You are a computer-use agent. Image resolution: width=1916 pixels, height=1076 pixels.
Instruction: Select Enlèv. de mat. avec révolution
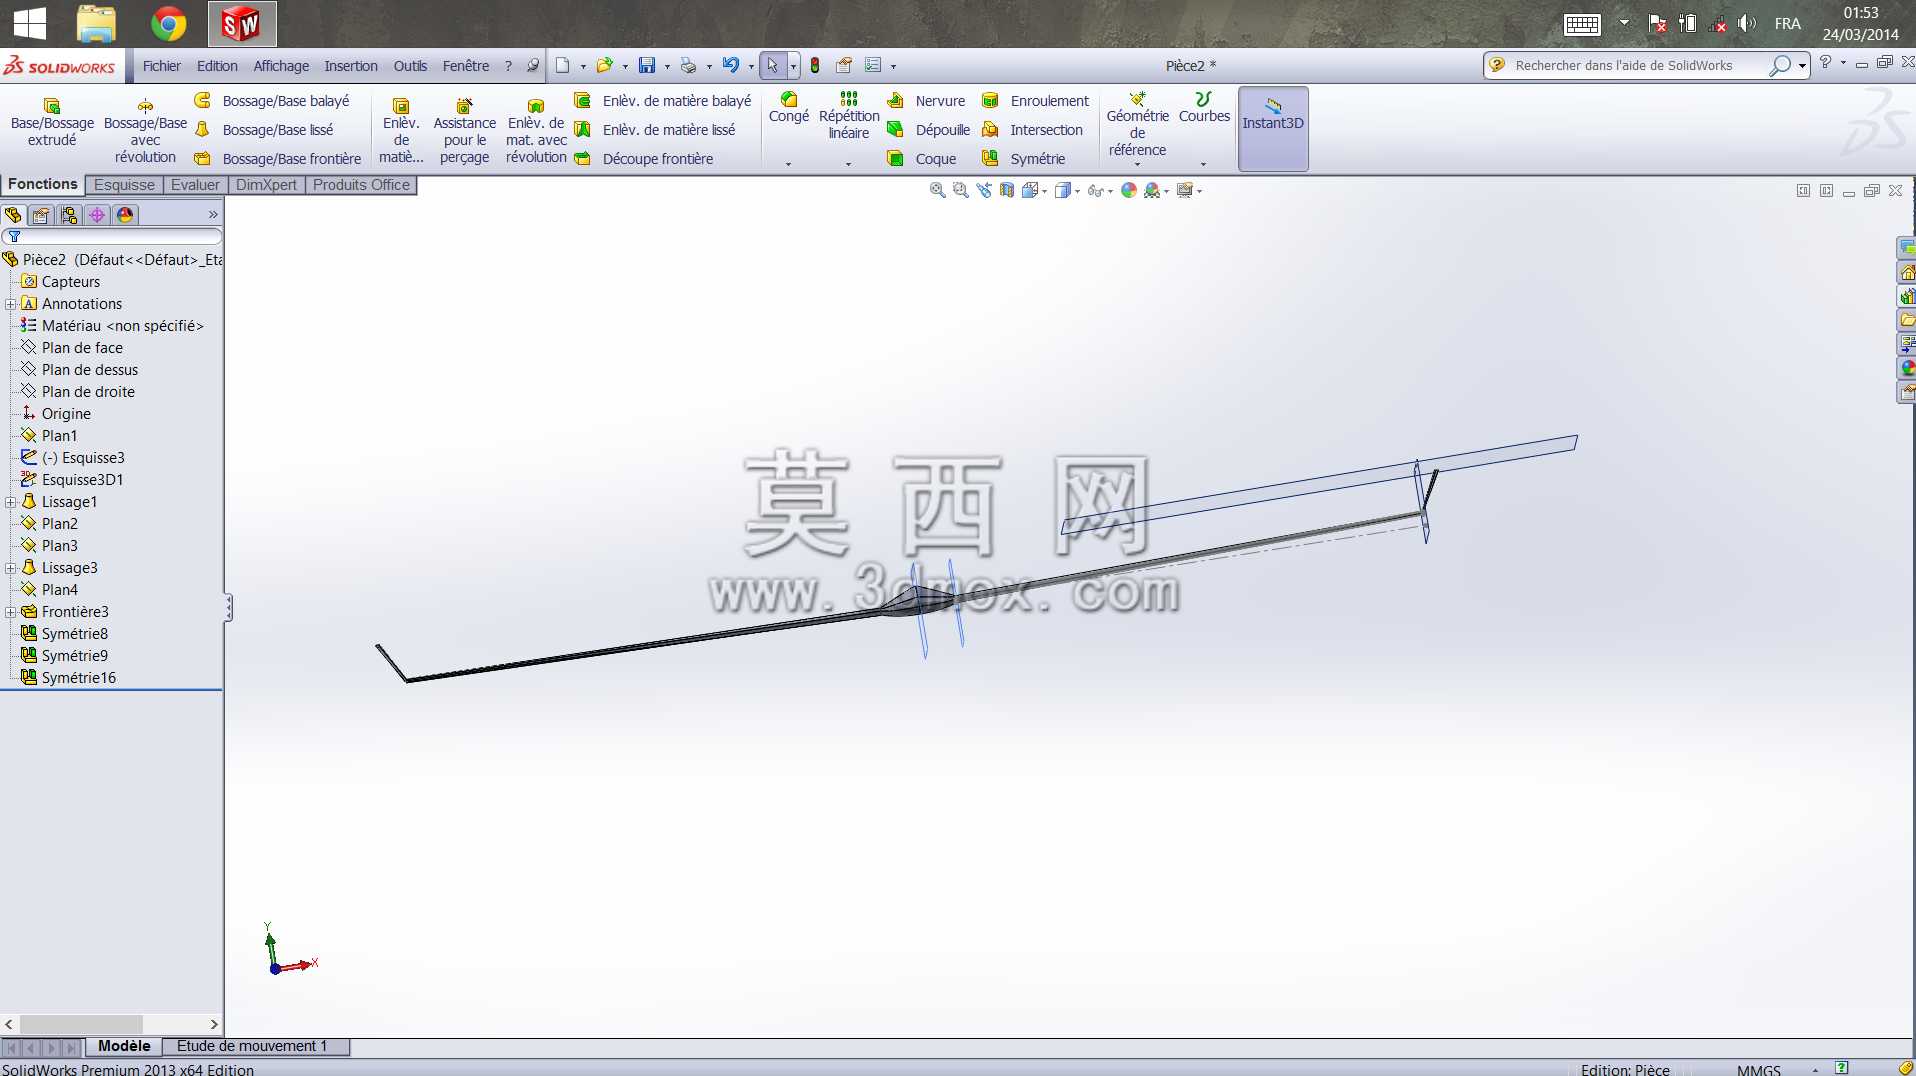point(536,131)
